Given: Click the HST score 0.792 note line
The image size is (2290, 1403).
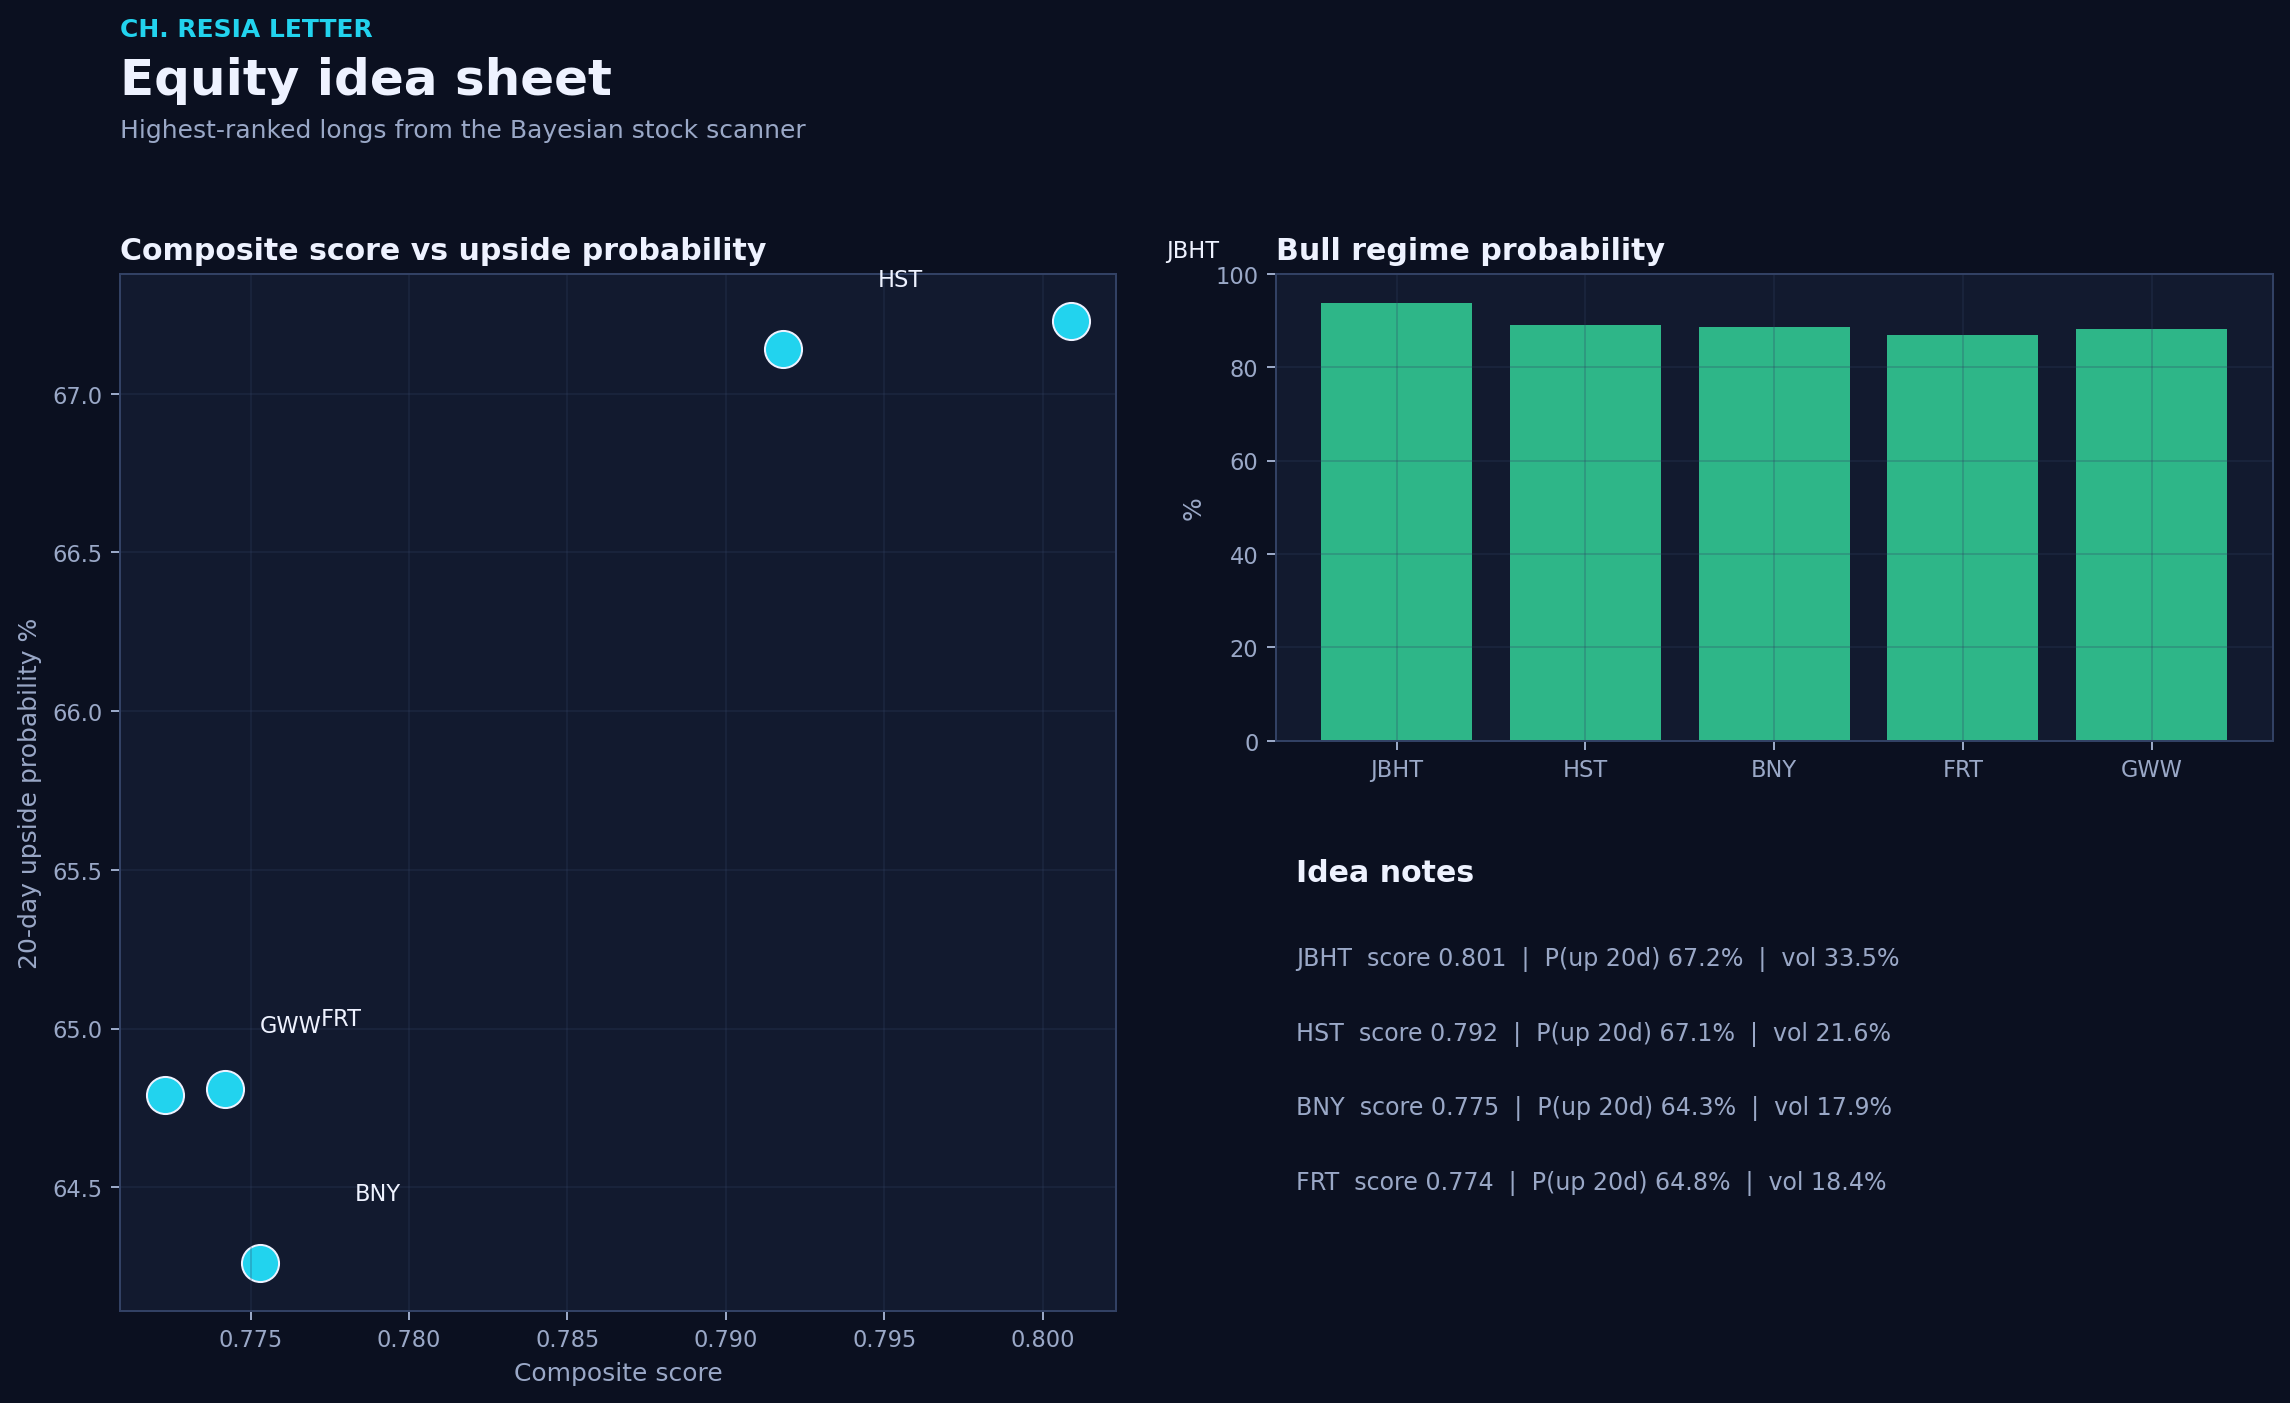Looking at the screenshot, I should pos(1593,1033).
